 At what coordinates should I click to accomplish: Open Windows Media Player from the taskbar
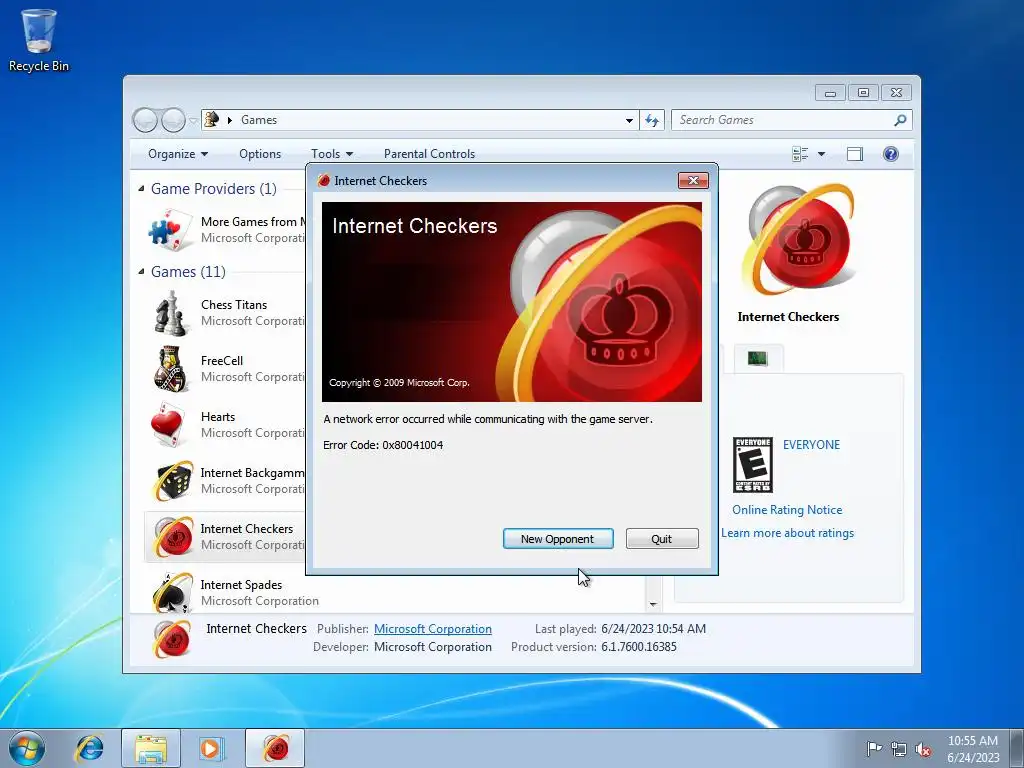coord(212,748)
